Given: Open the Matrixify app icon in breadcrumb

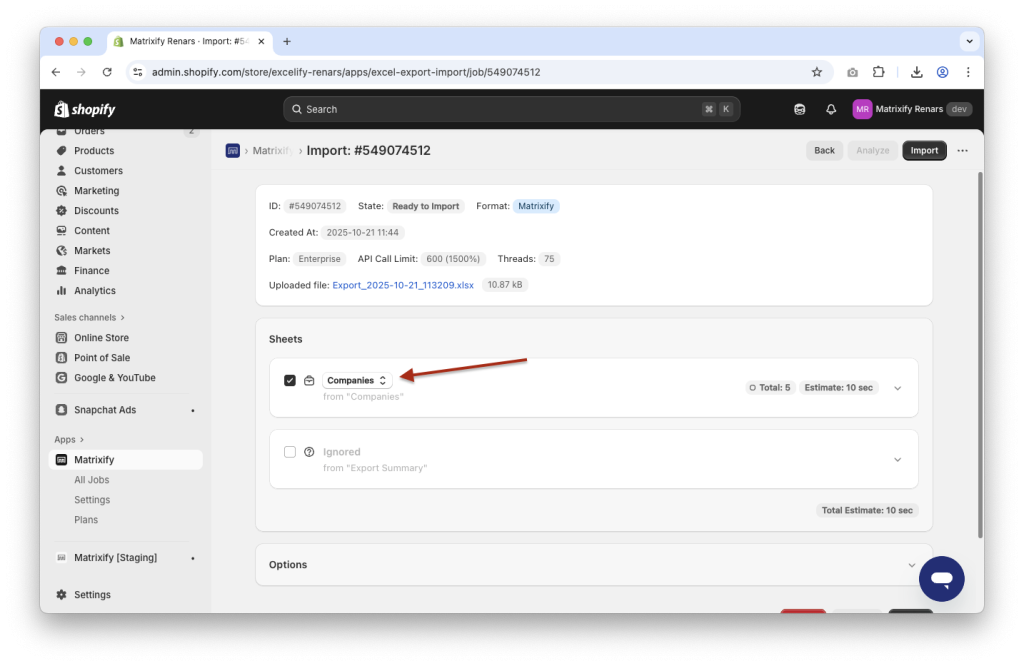Looking at the screenshot, I should coord(232,150).
